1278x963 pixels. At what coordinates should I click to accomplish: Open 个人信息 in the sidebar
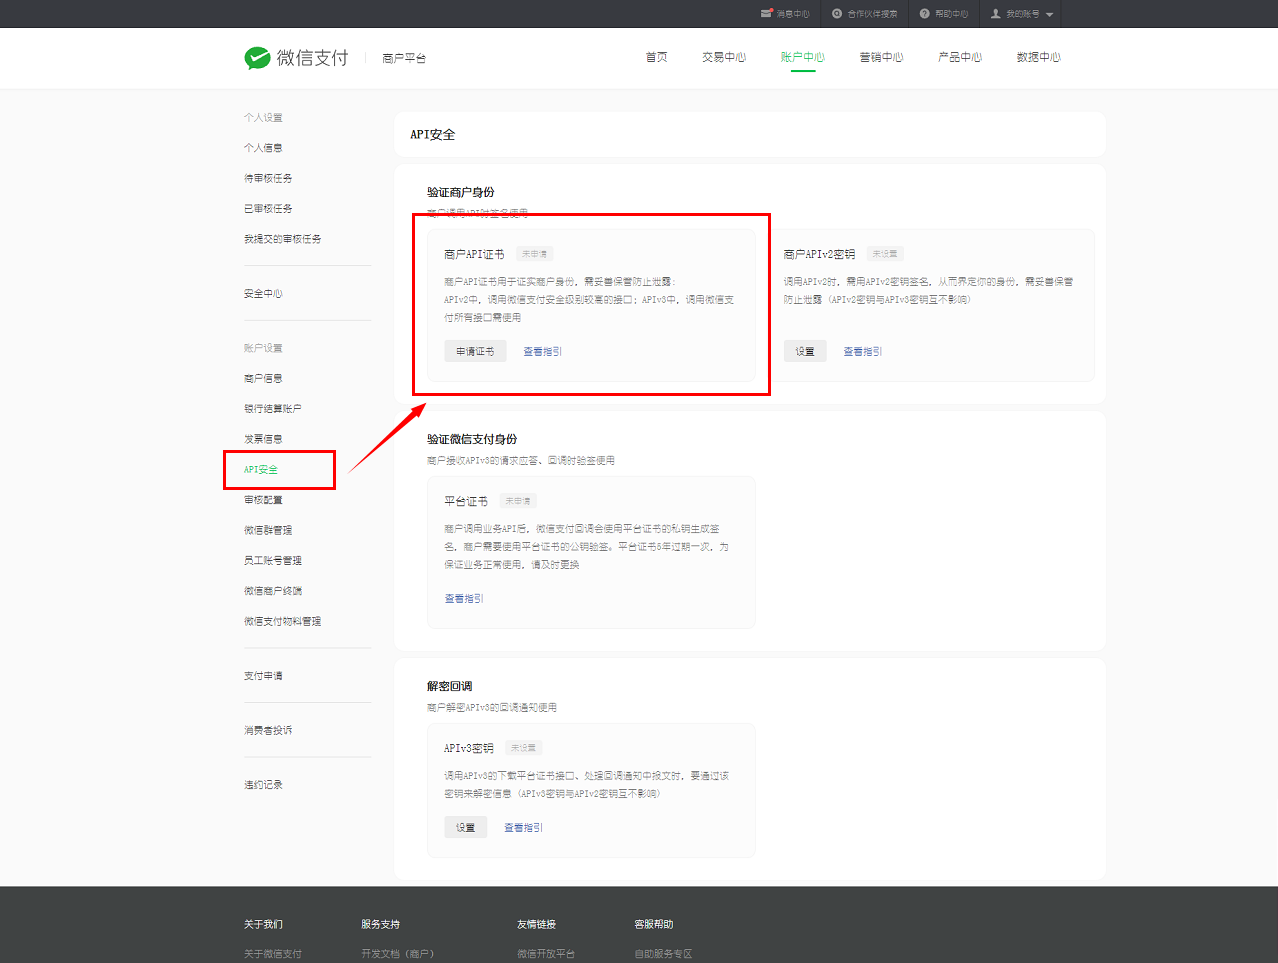[263, 148]
